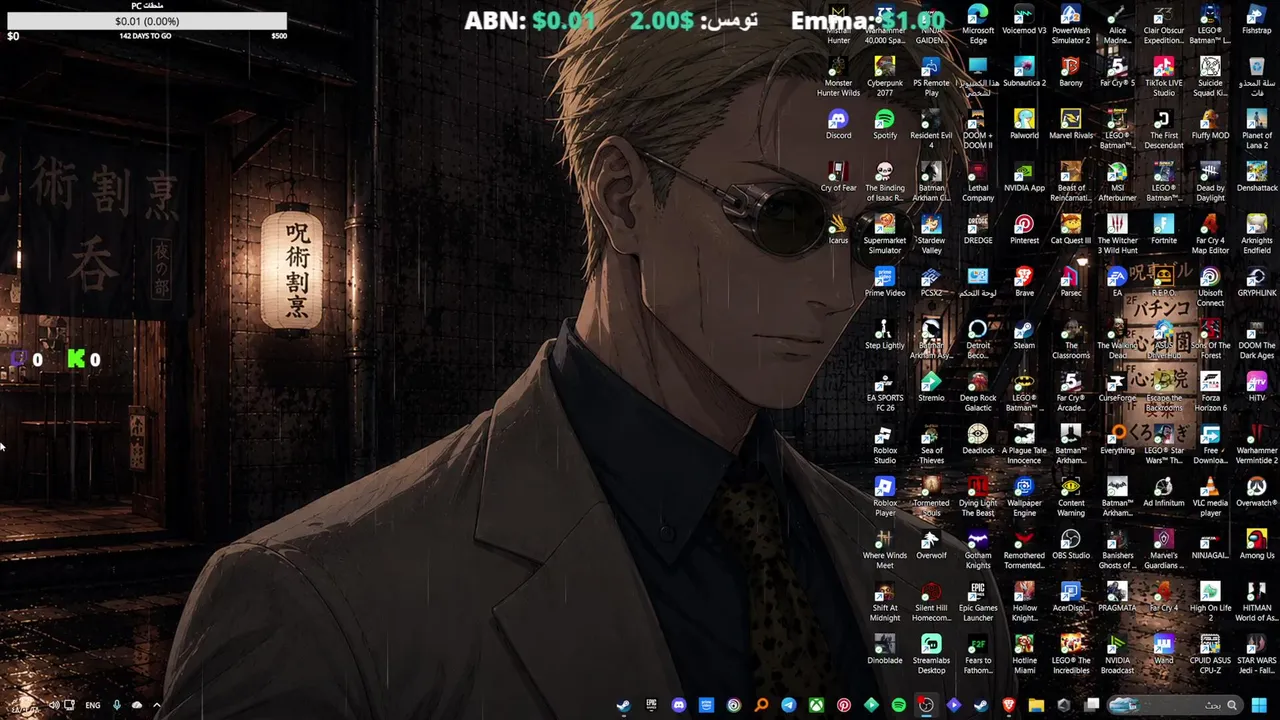
Task: Show hidden system tray icons
Action: (156, 705)
